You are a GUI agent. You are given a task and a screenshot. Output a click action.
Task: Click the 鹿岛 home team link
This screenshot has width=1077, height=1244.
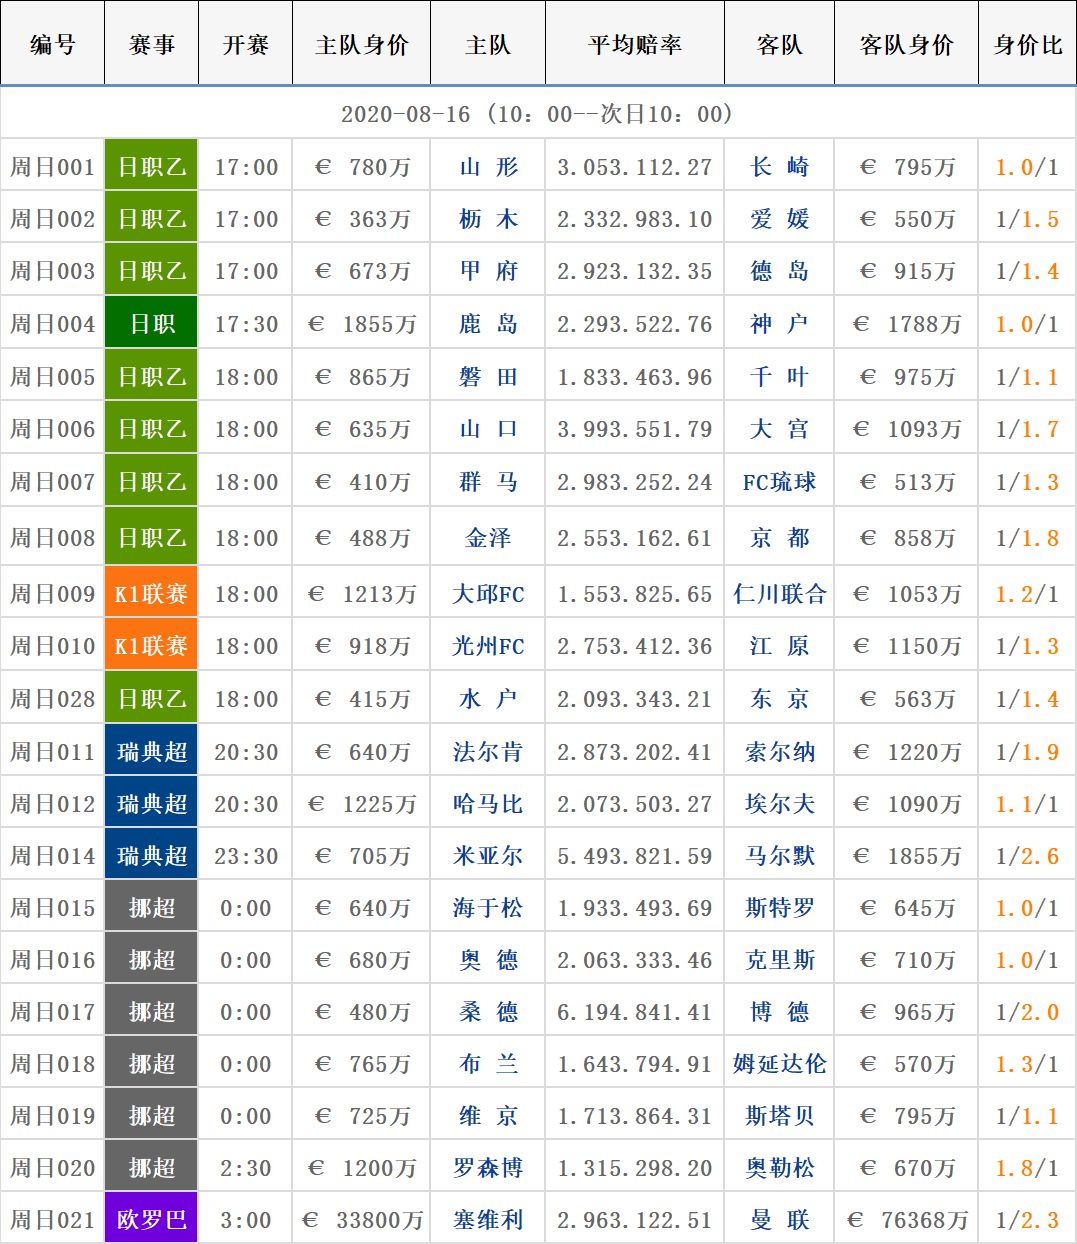488,324
